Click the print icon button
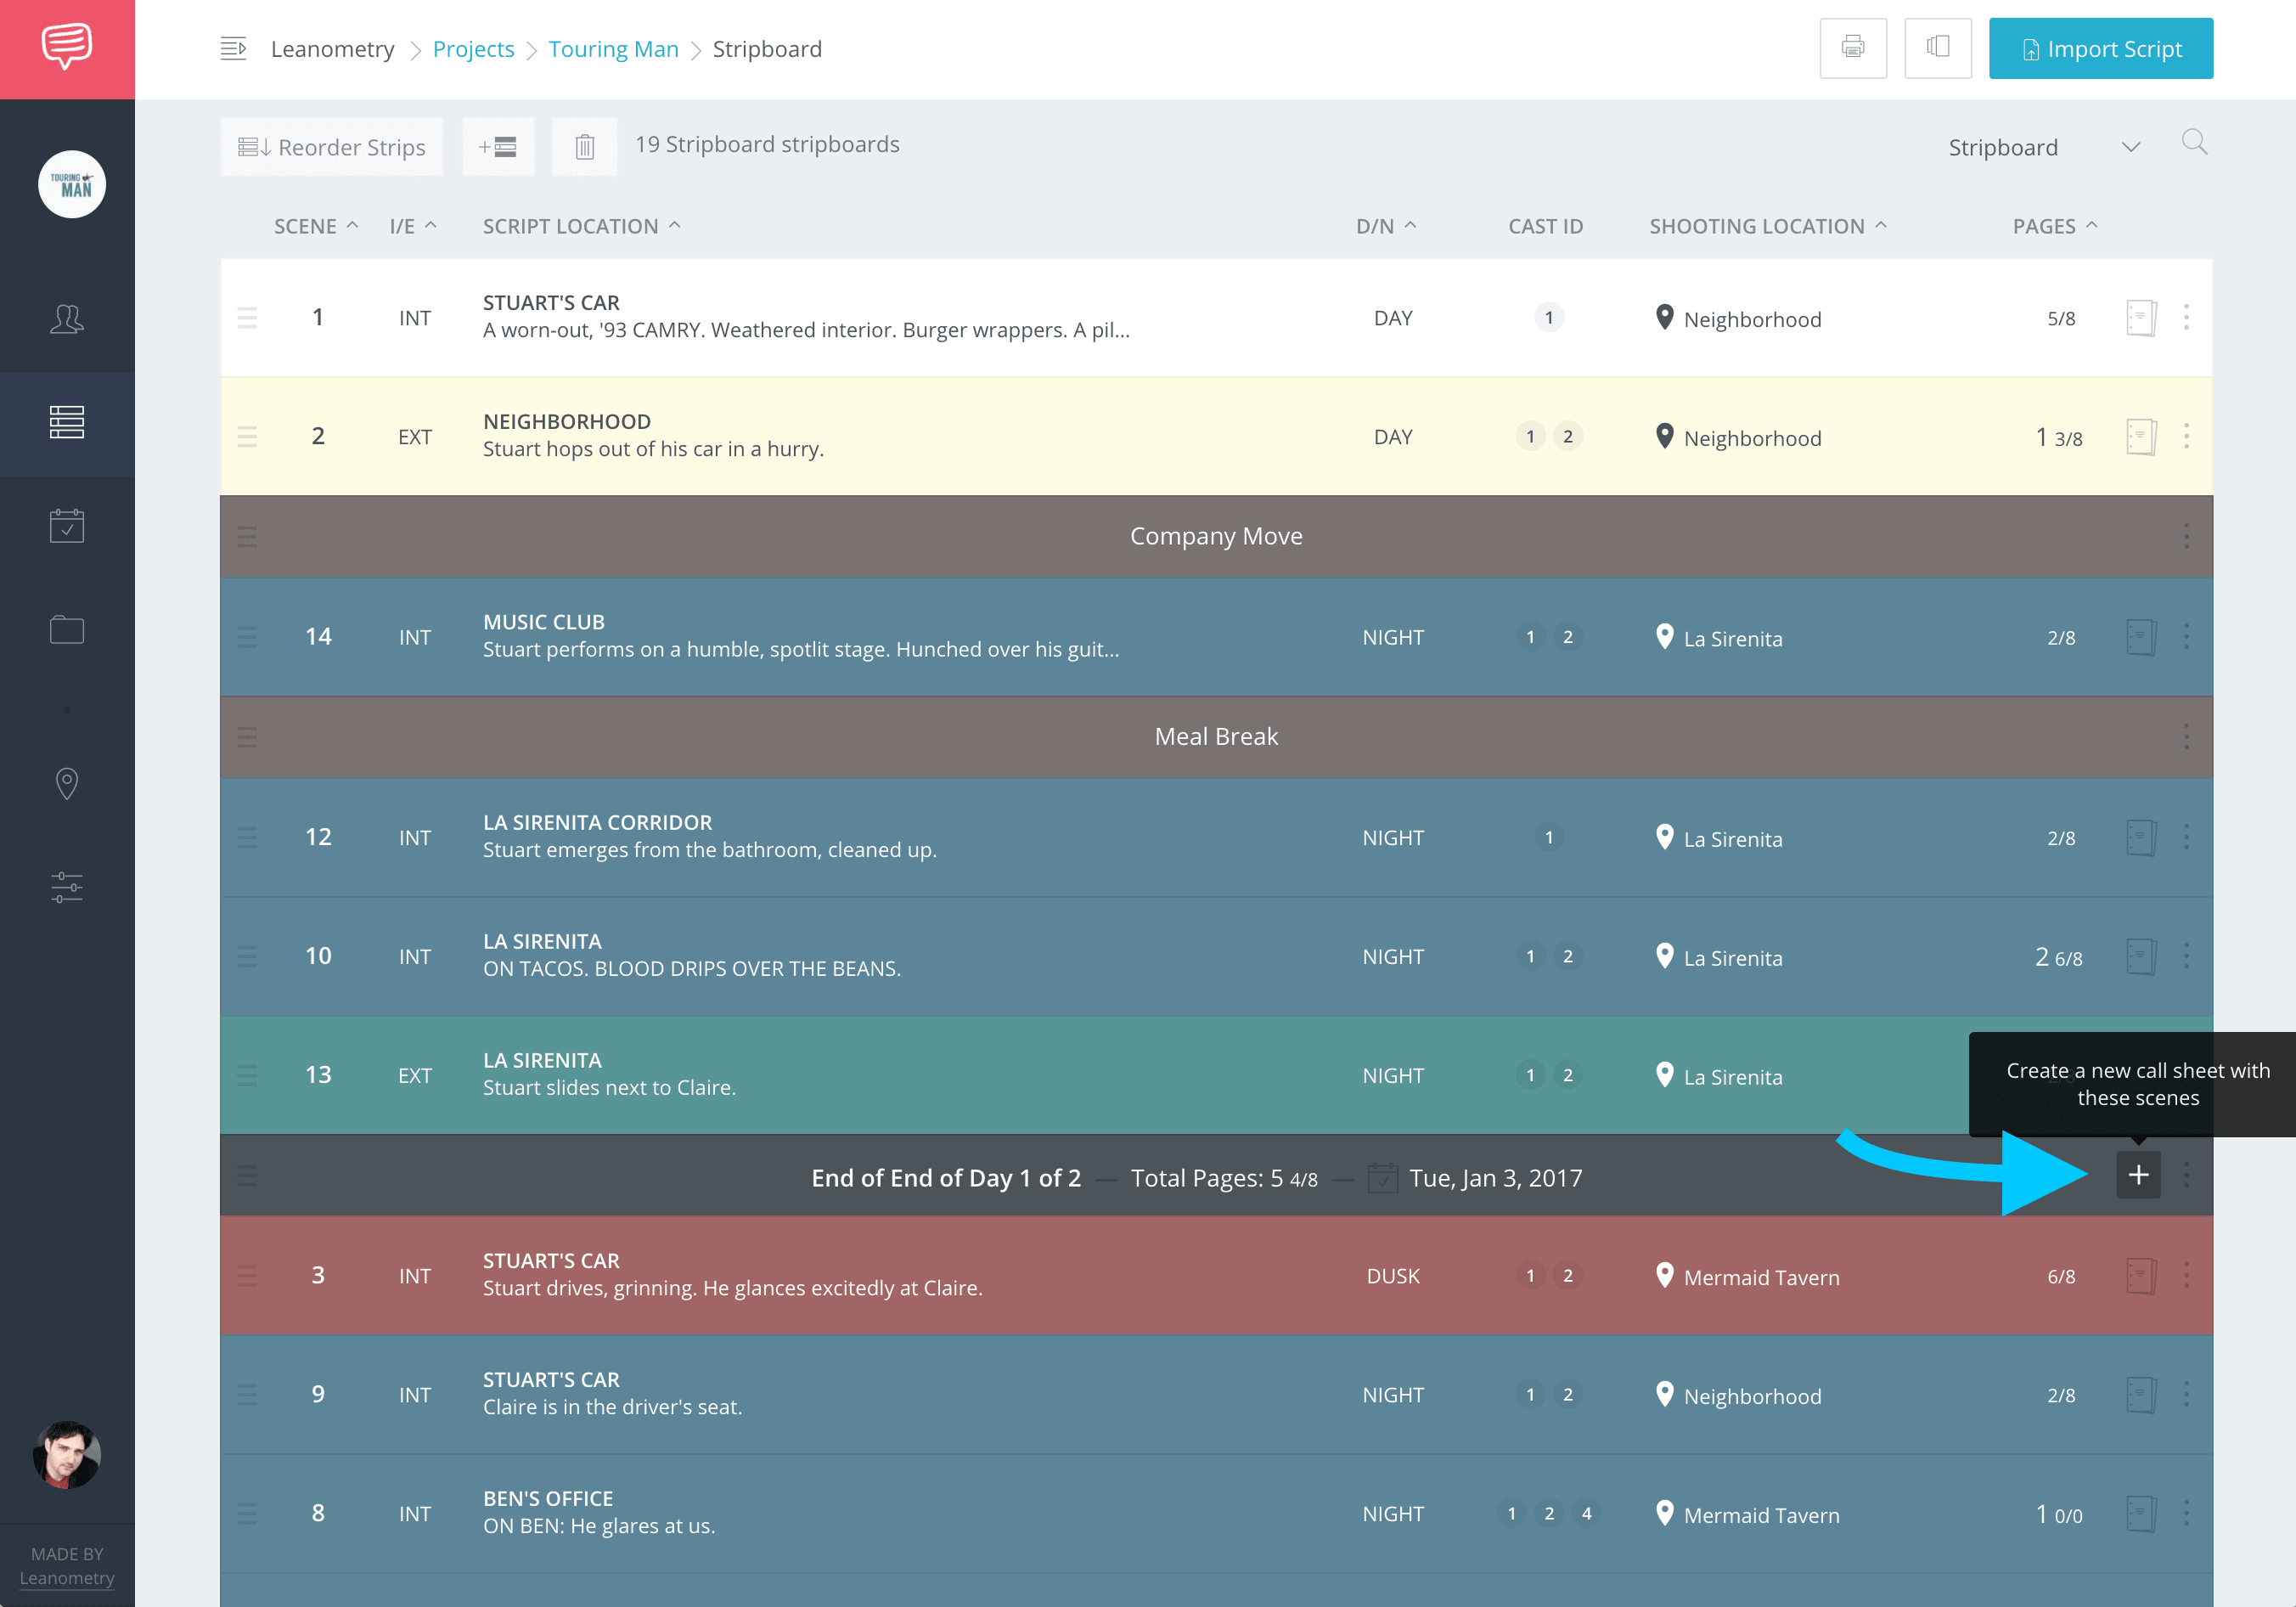 click(1852, 48)
